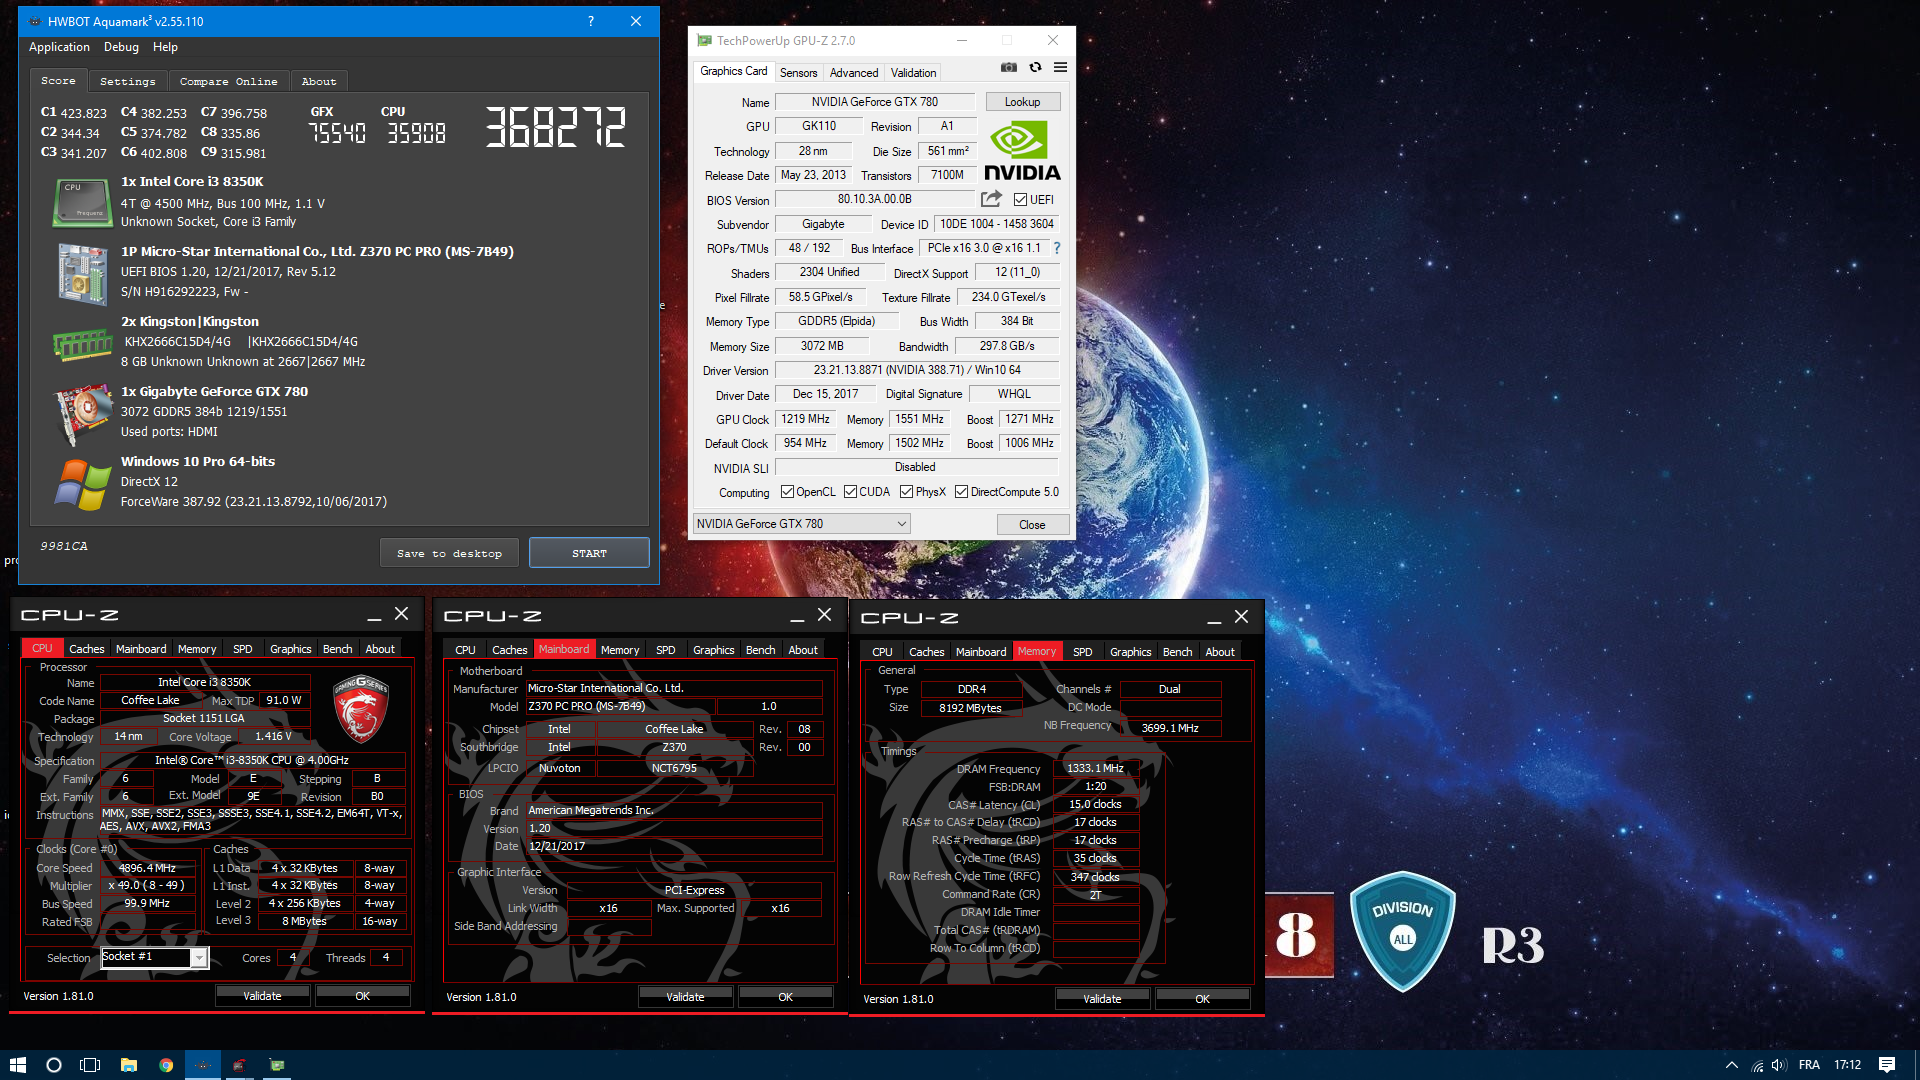Open the Action Center notifications icon
Viewport: 1920px width, 1080px height.
click(1887, 1065)
